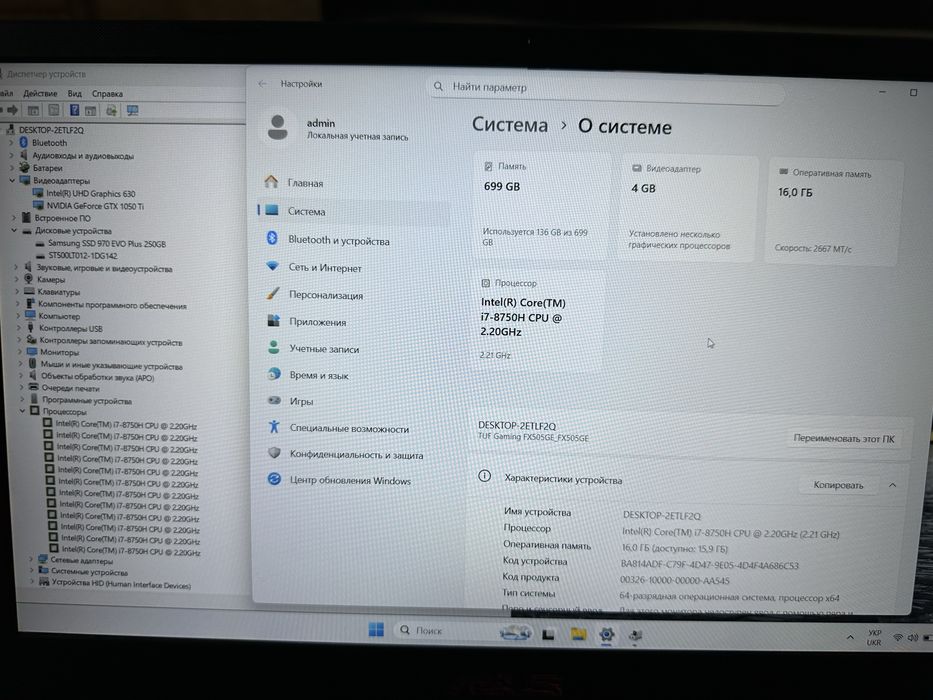933x700 pixels.
Task: Open the Windows Start button
Action: click(x=376, y=630)
